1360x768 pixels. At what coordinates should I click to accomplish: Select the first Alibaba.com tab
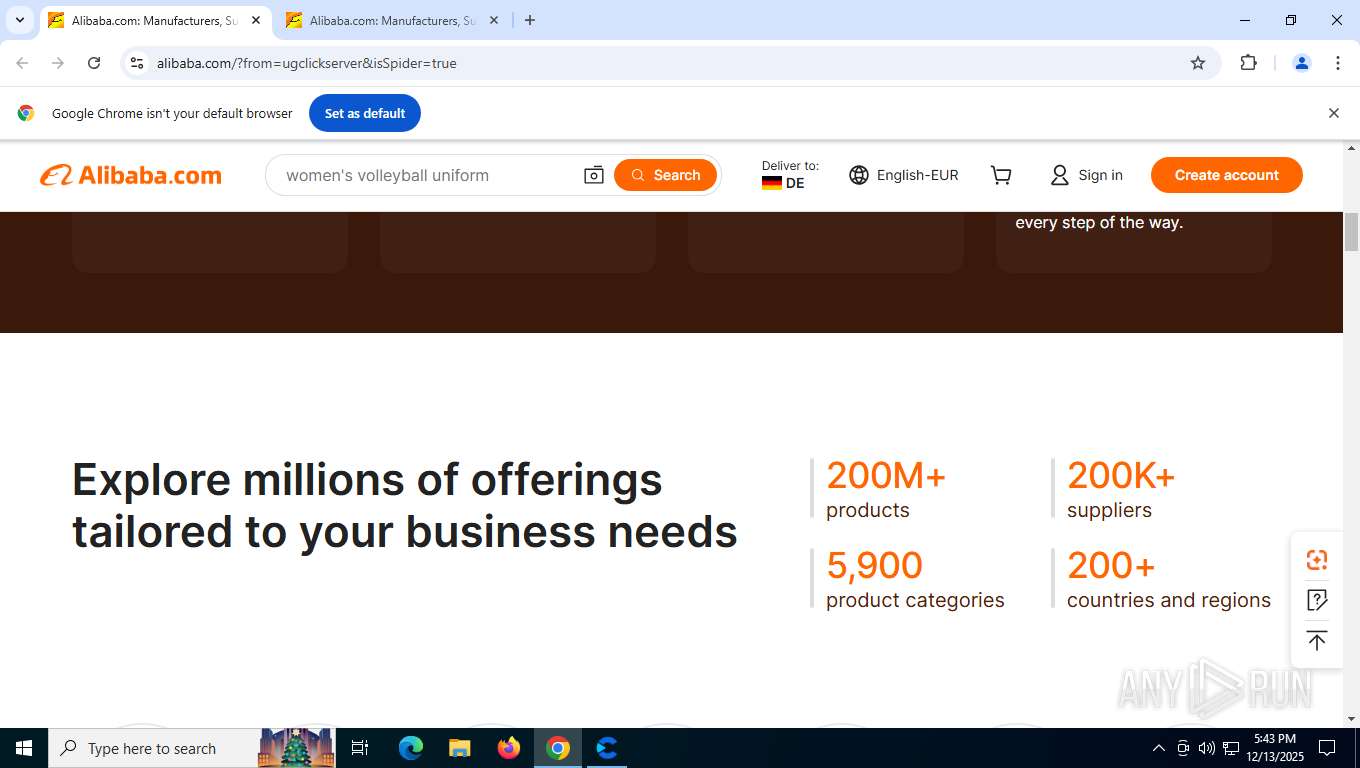(155, 20)
